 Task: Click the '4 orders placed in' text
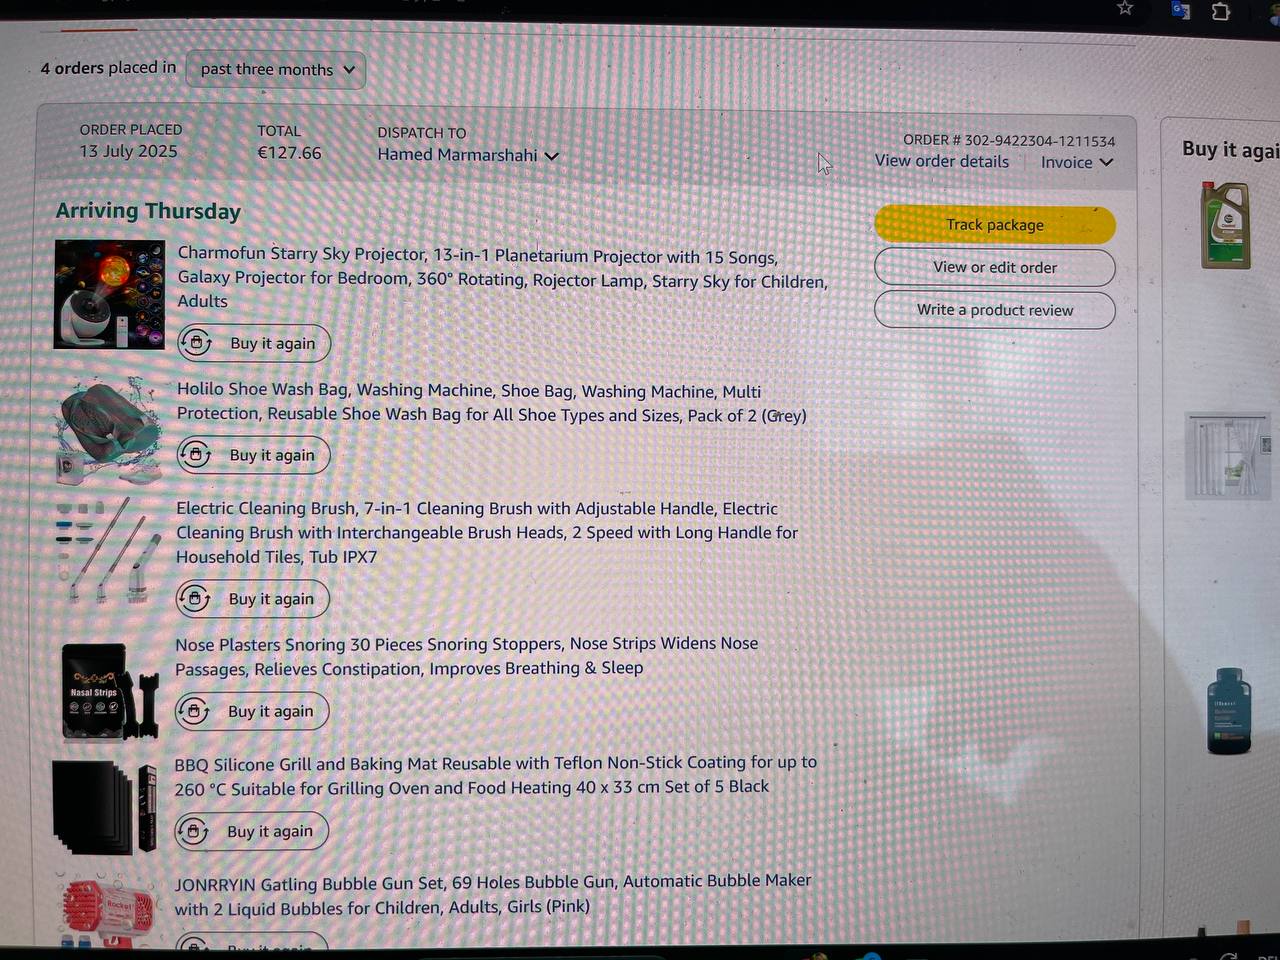pyautogui.click(x=108, y=68)
